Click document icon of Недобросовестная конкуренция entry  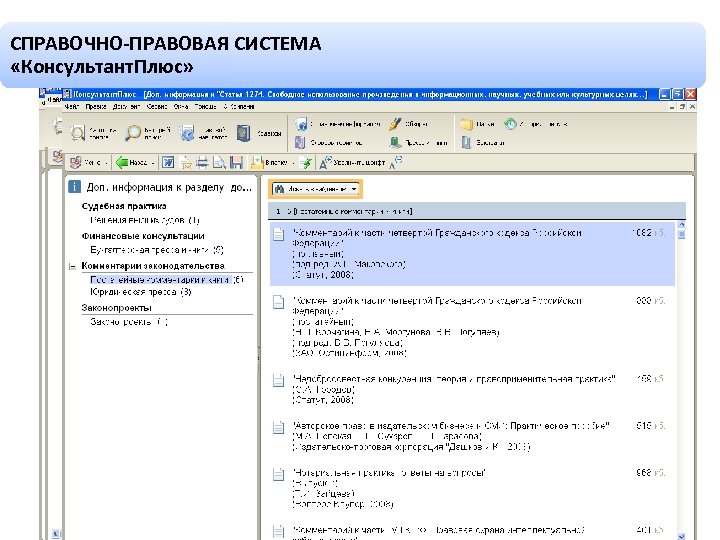pos(278,380)
